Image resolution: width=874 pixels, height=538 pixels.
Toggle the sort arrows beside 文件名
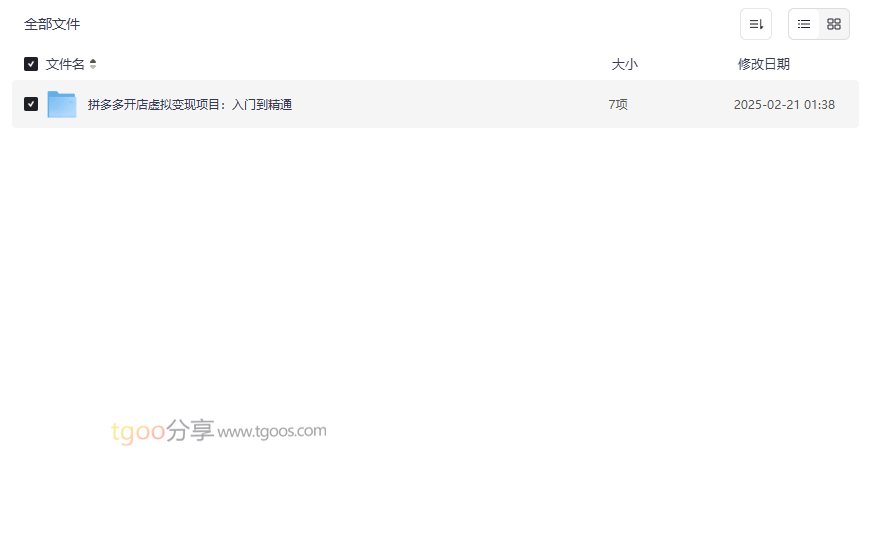(93, 64)
